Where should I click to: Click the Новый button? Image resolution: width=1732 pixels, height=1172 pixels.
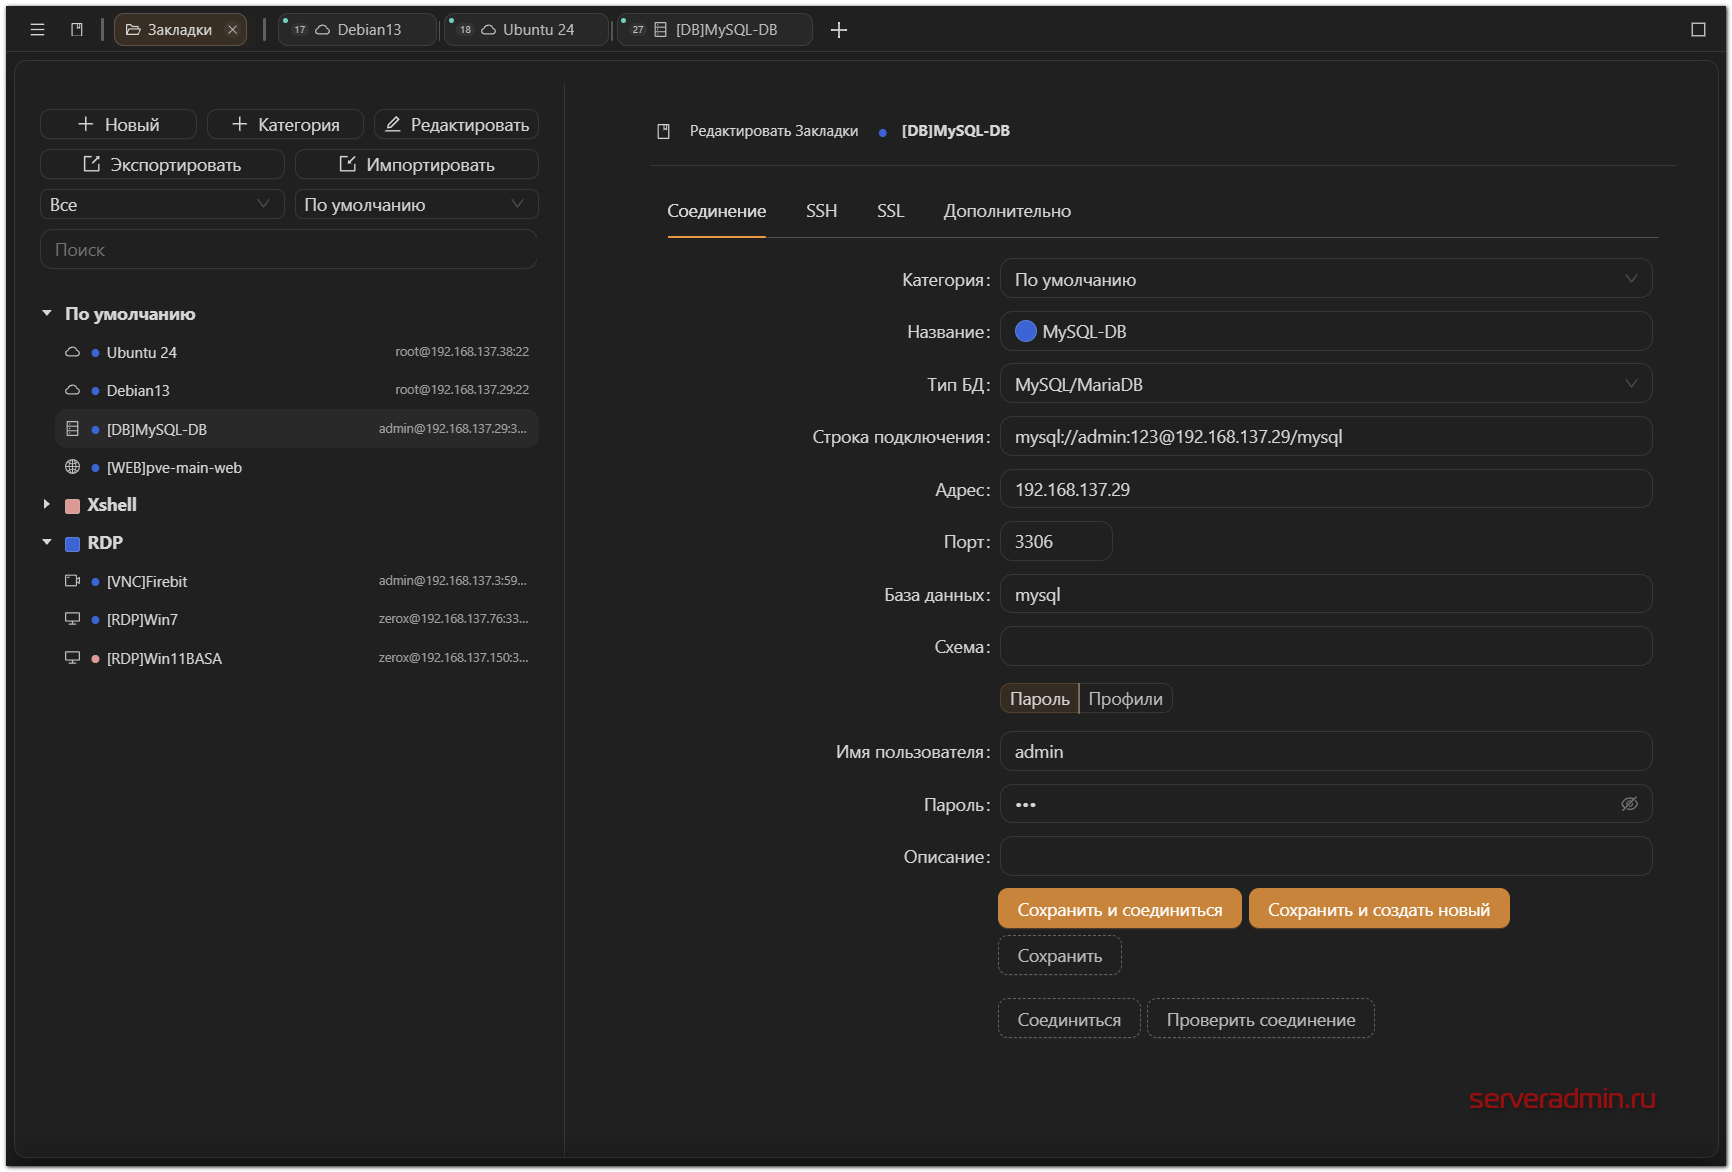tap(118, 124)
